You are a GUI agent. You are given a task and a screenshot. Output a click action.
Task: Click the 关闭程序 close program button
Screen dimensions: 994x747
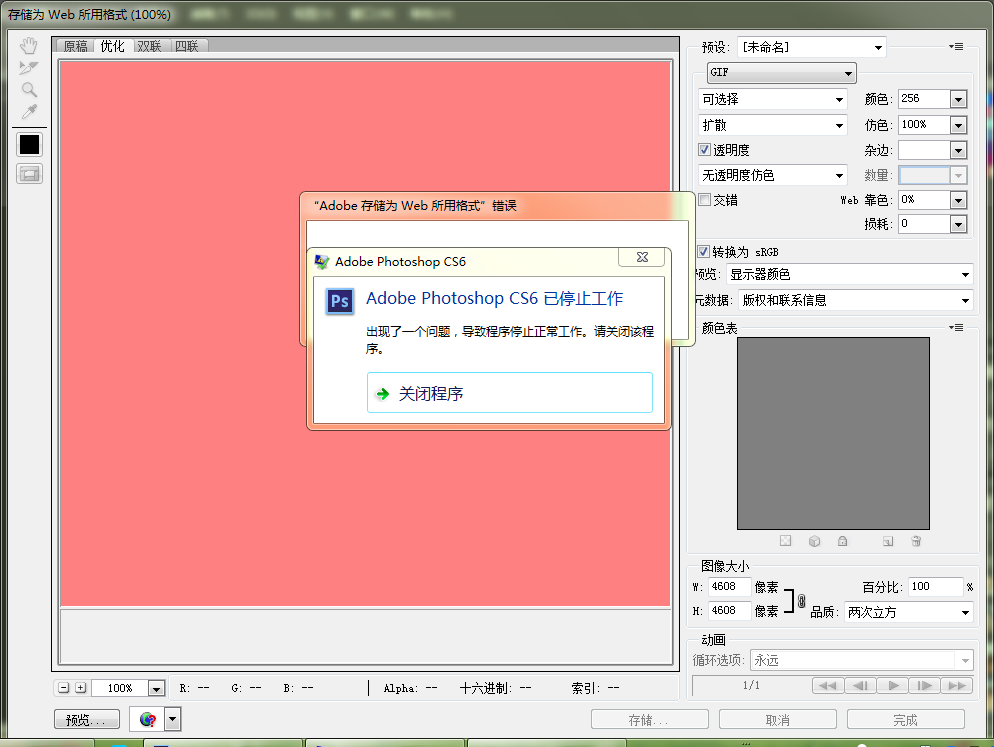[510, 393]
